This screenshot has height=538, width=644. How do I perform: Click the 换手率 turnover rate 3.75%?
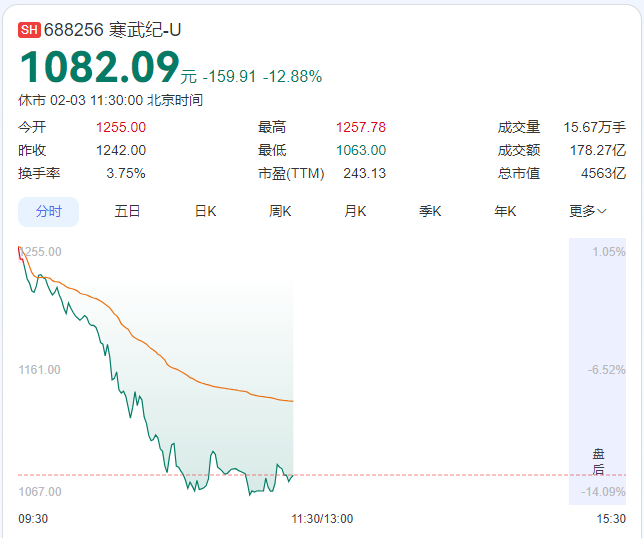tap(126, 173)
